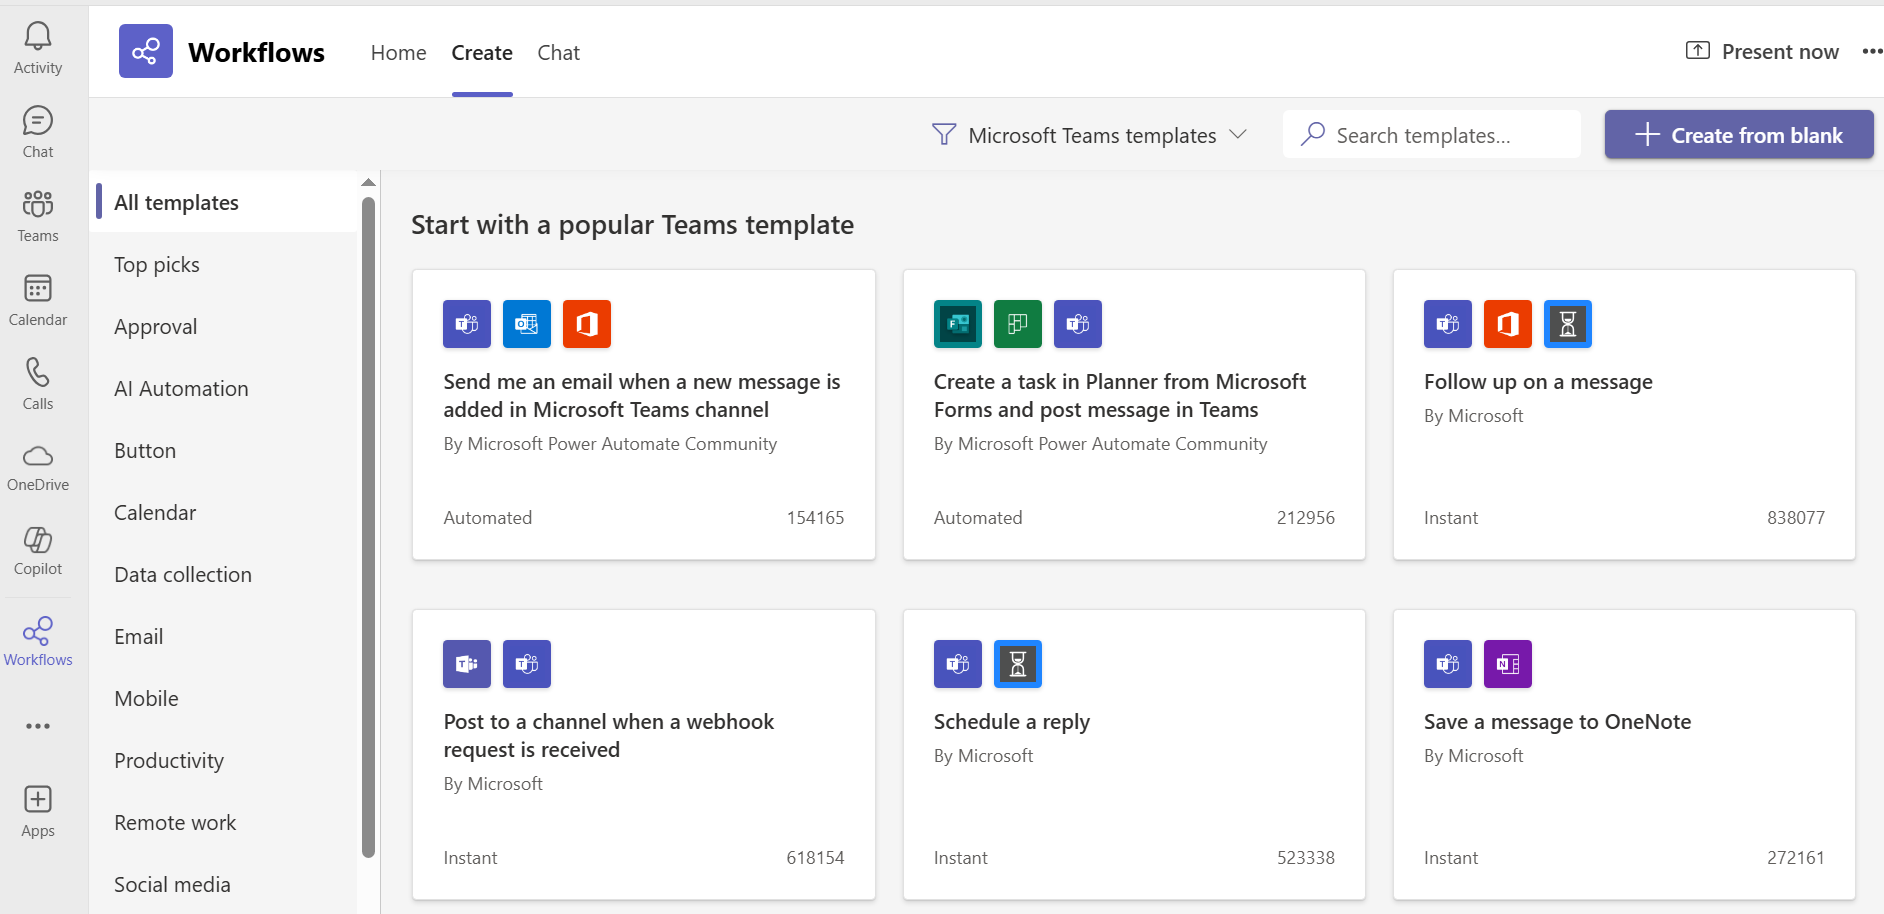
Task: Open Chat in the left rail
Action: pos(38,132)
